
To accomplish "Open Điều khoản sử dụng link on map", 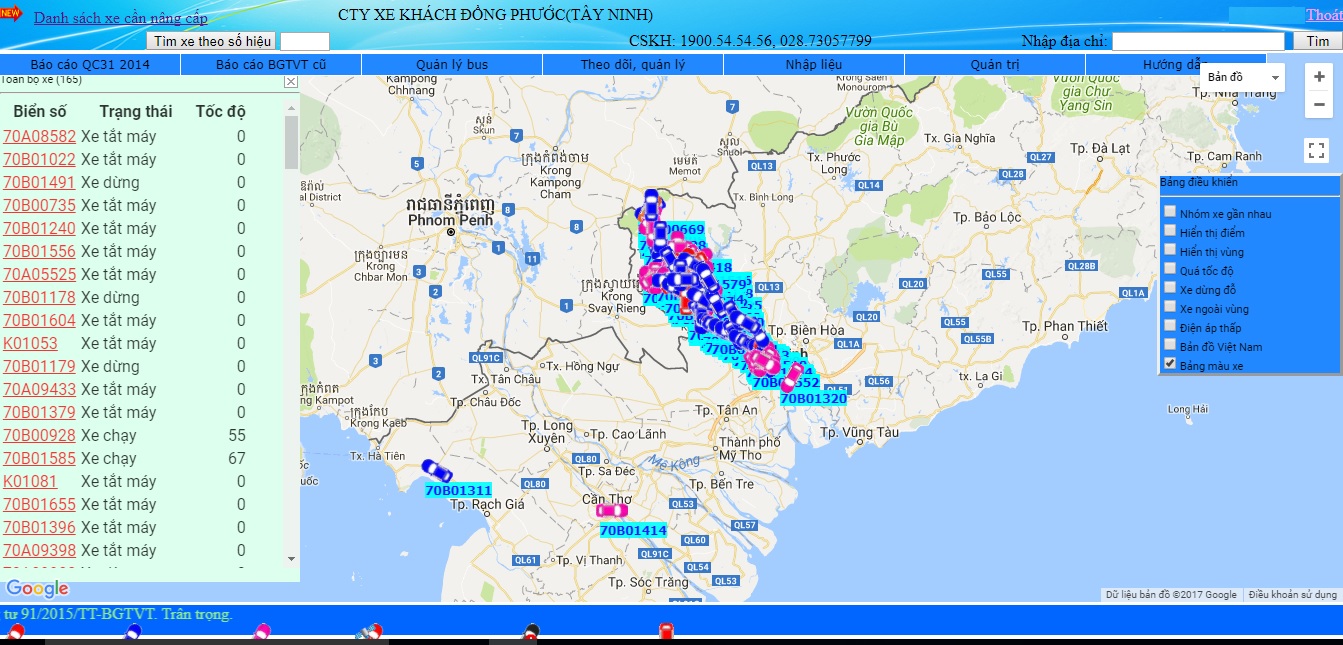I will coord(1293,595).
